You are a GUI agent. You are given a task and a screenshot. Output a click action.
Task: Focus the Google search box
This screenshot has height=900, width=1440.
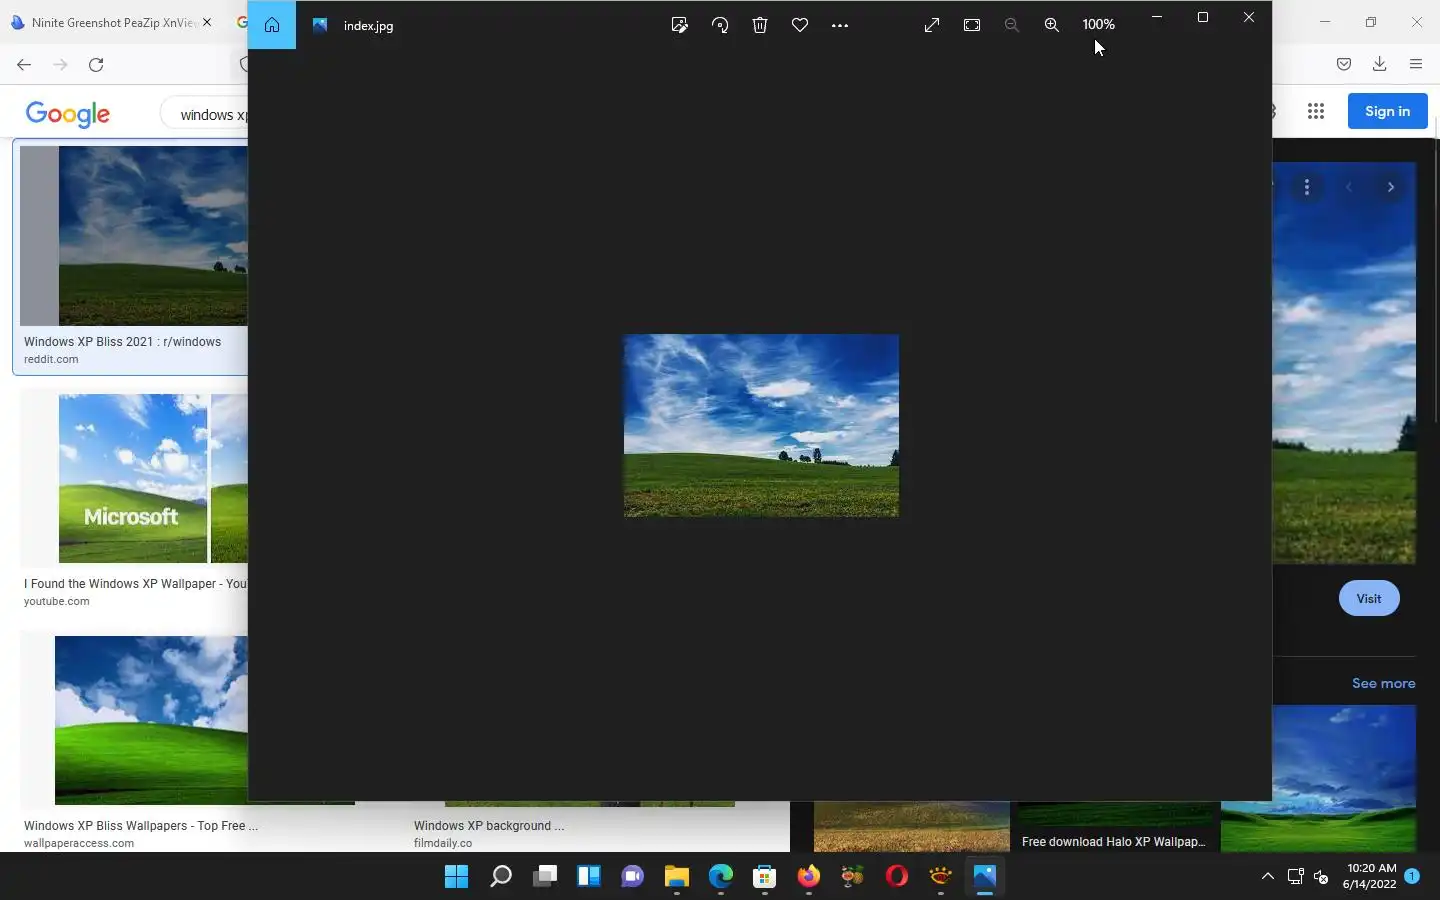pos(205,114)
